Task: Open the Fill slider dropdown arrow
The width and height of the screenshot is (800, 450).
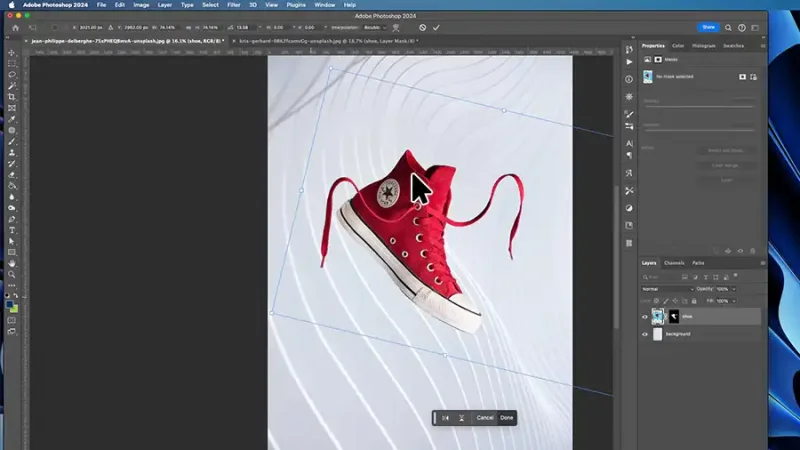Action: [x=734, y=301]
